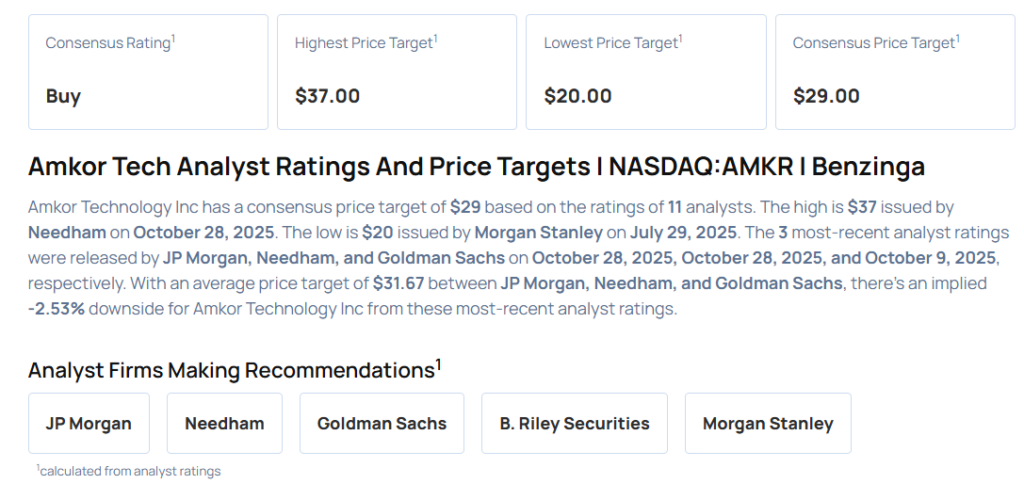This screenshot has width=1024, height=500.
Task: Select the $20.00 lowest target value
Action: coord(577,96)
